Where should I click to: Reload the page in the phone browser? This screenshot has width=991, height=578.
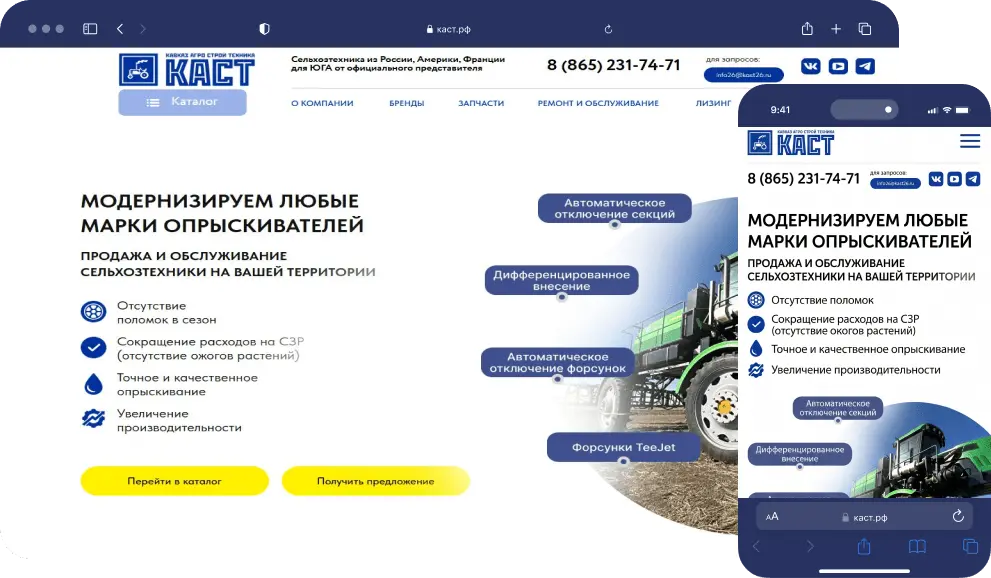coord(958,517)
